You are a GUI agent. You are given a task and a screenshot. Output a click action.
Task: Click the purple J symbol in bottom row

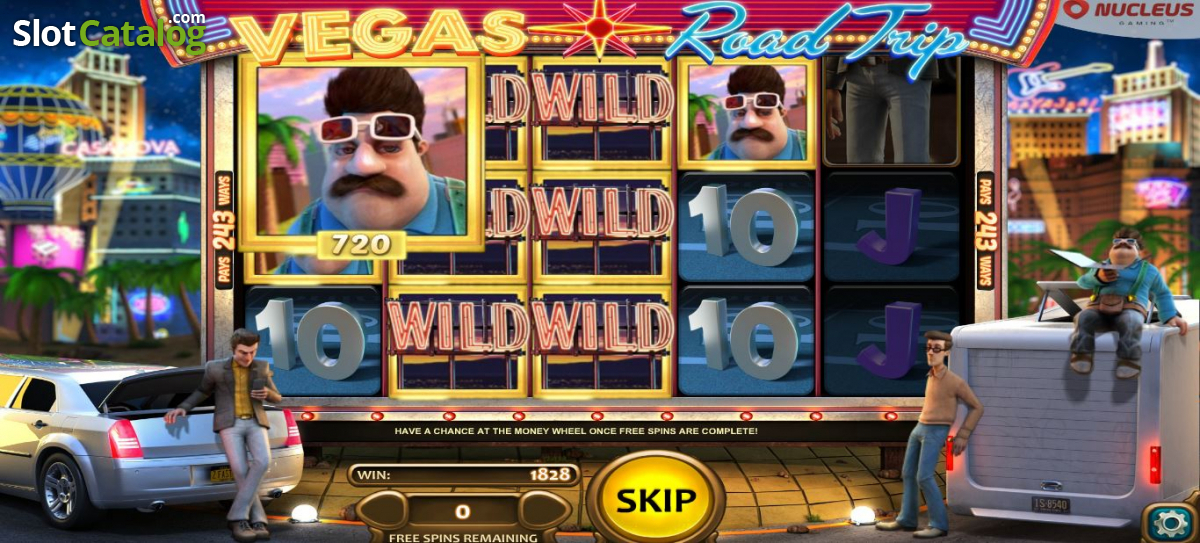tap(890, 340)
